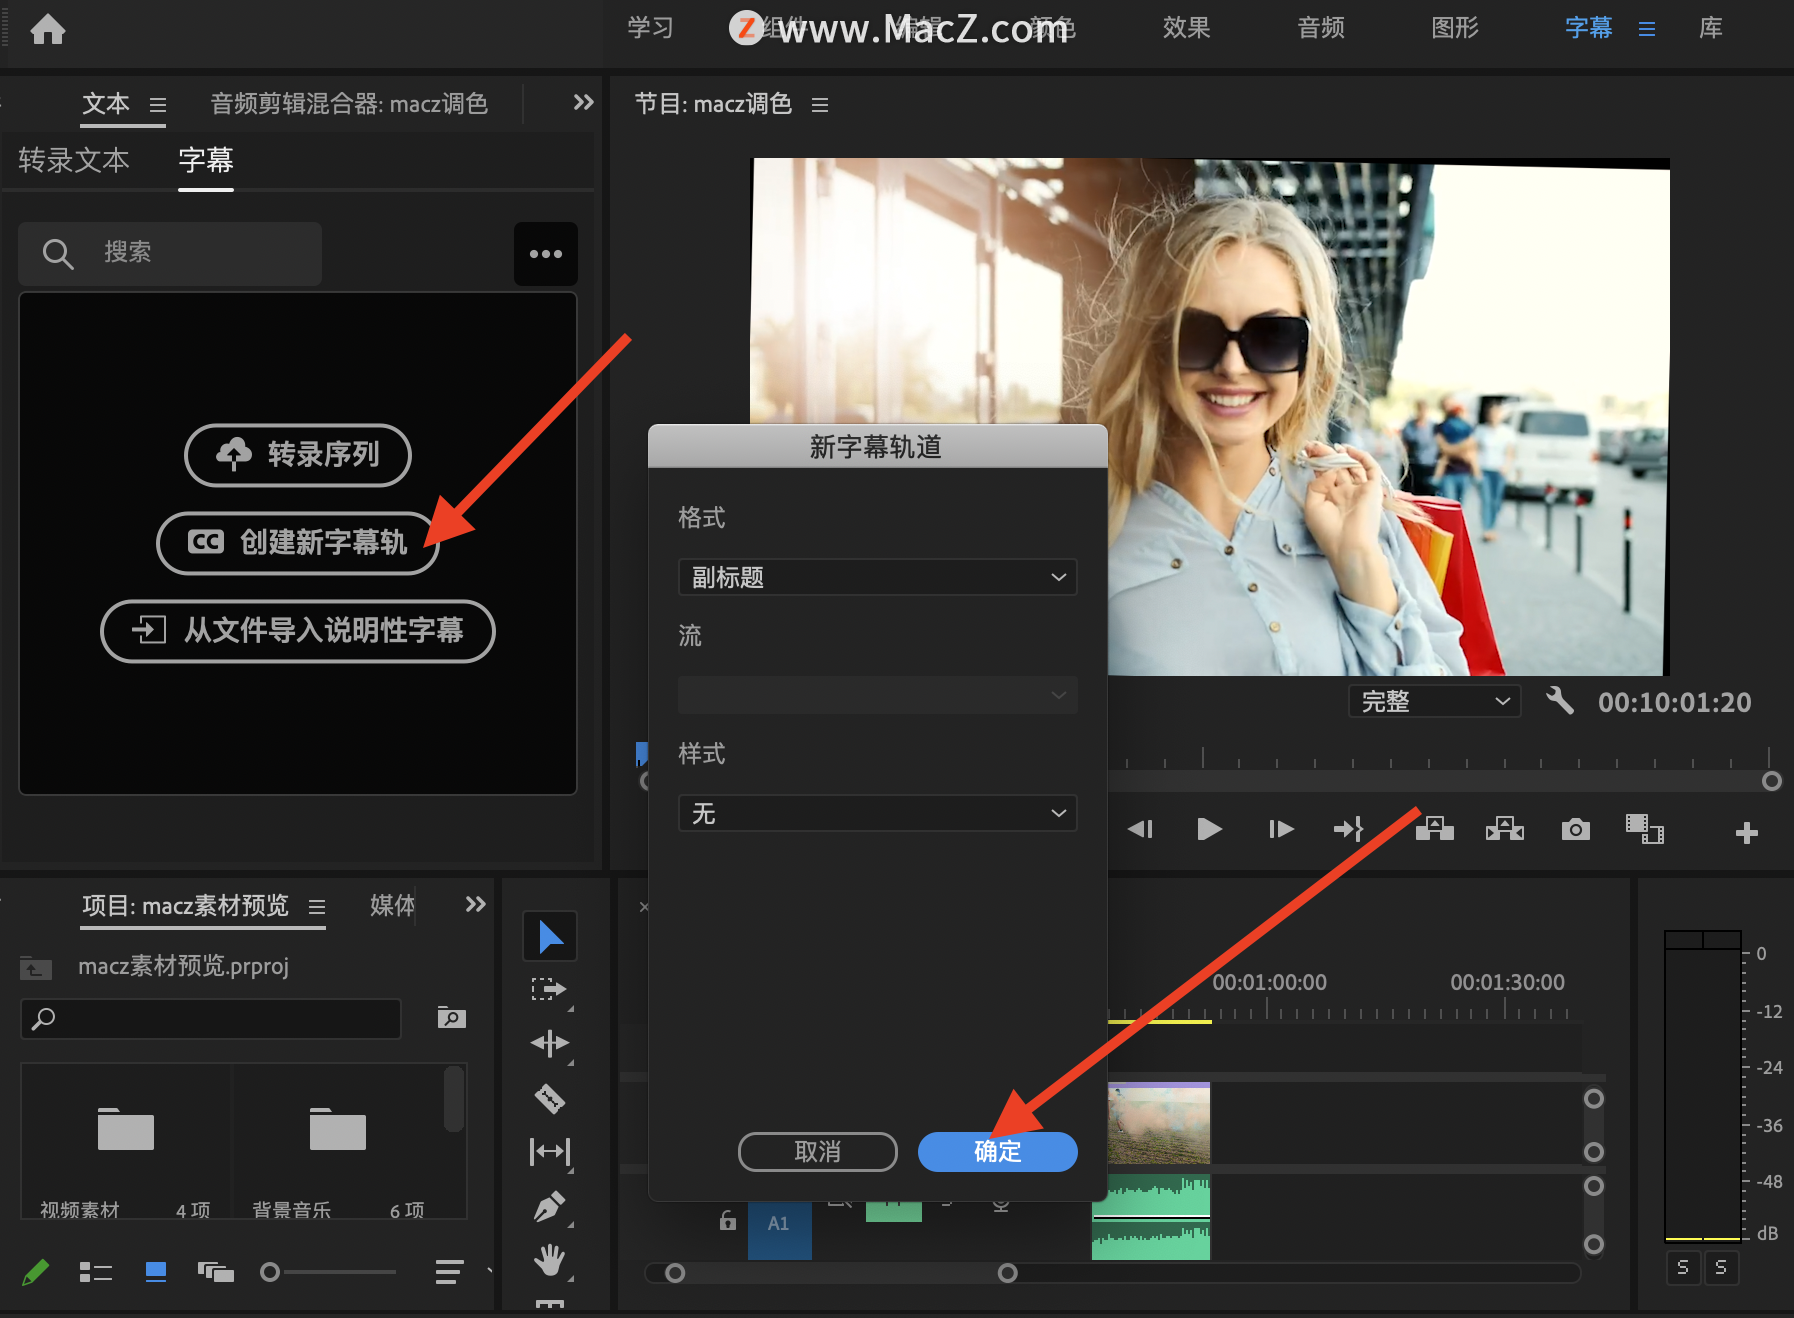1794x1318 pixels.
Task: Open the 字幕 workspace menu icon
Action: pyautogui.click(x=1646, y=29)
